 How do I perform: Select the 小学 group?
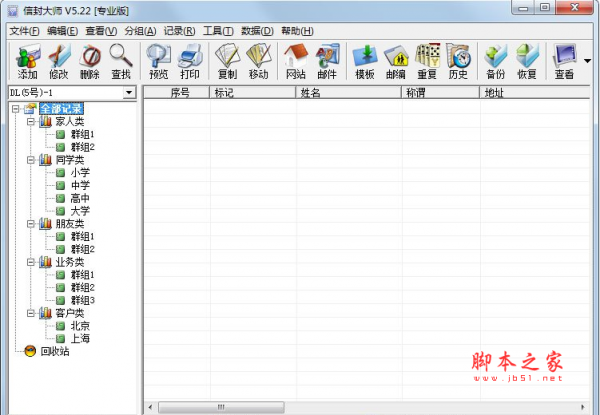(x=80, y=173)
